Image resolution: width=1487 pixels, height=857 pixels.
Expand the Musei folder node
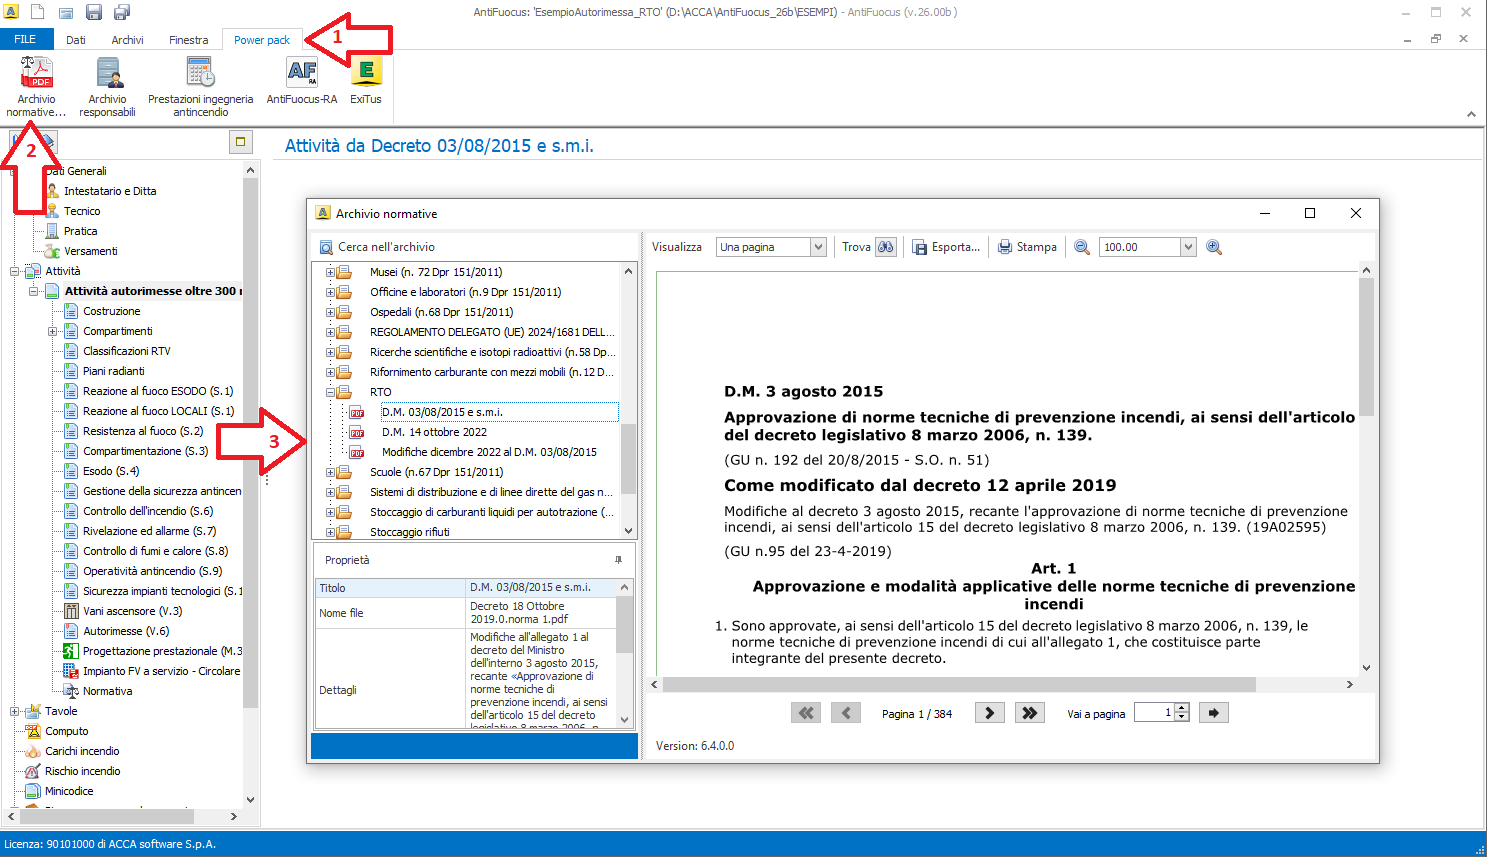coord(330,272)
